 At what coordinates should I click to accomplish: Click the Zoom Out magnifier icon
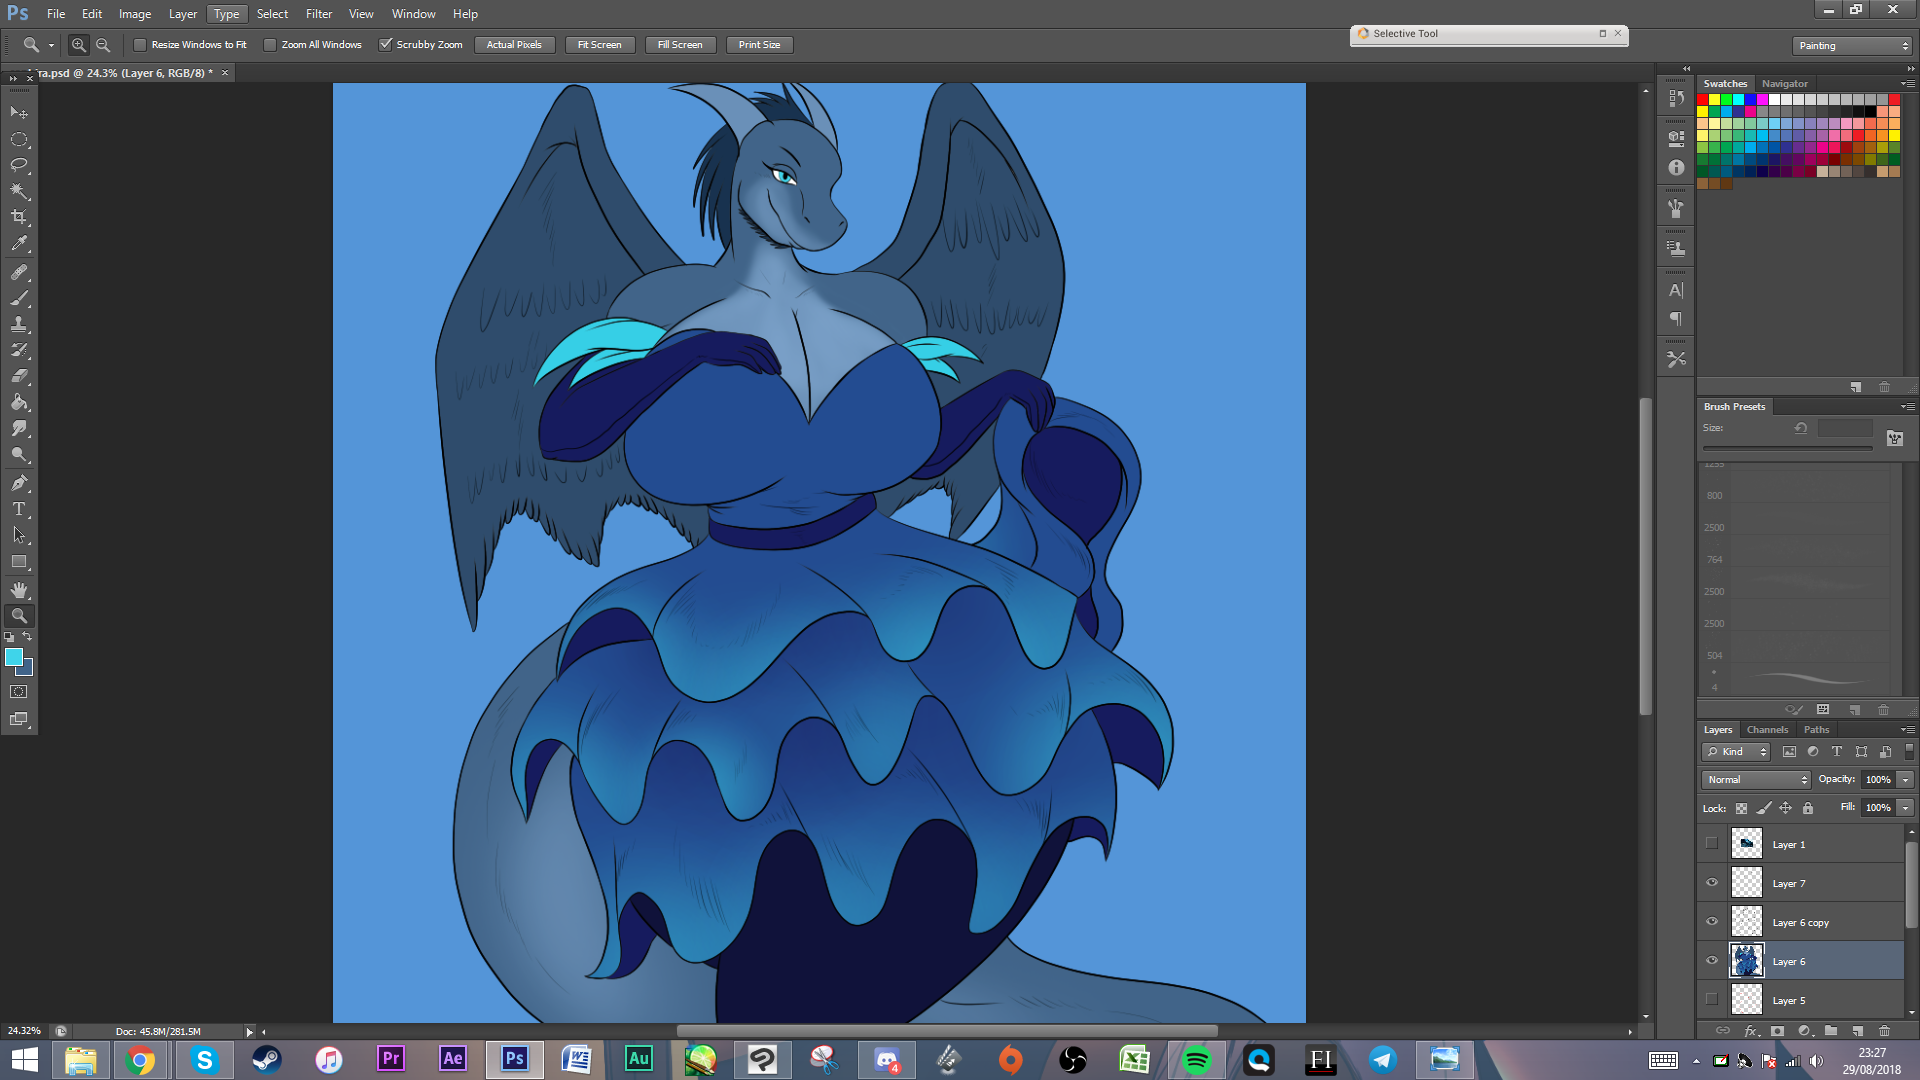point(103,45)
